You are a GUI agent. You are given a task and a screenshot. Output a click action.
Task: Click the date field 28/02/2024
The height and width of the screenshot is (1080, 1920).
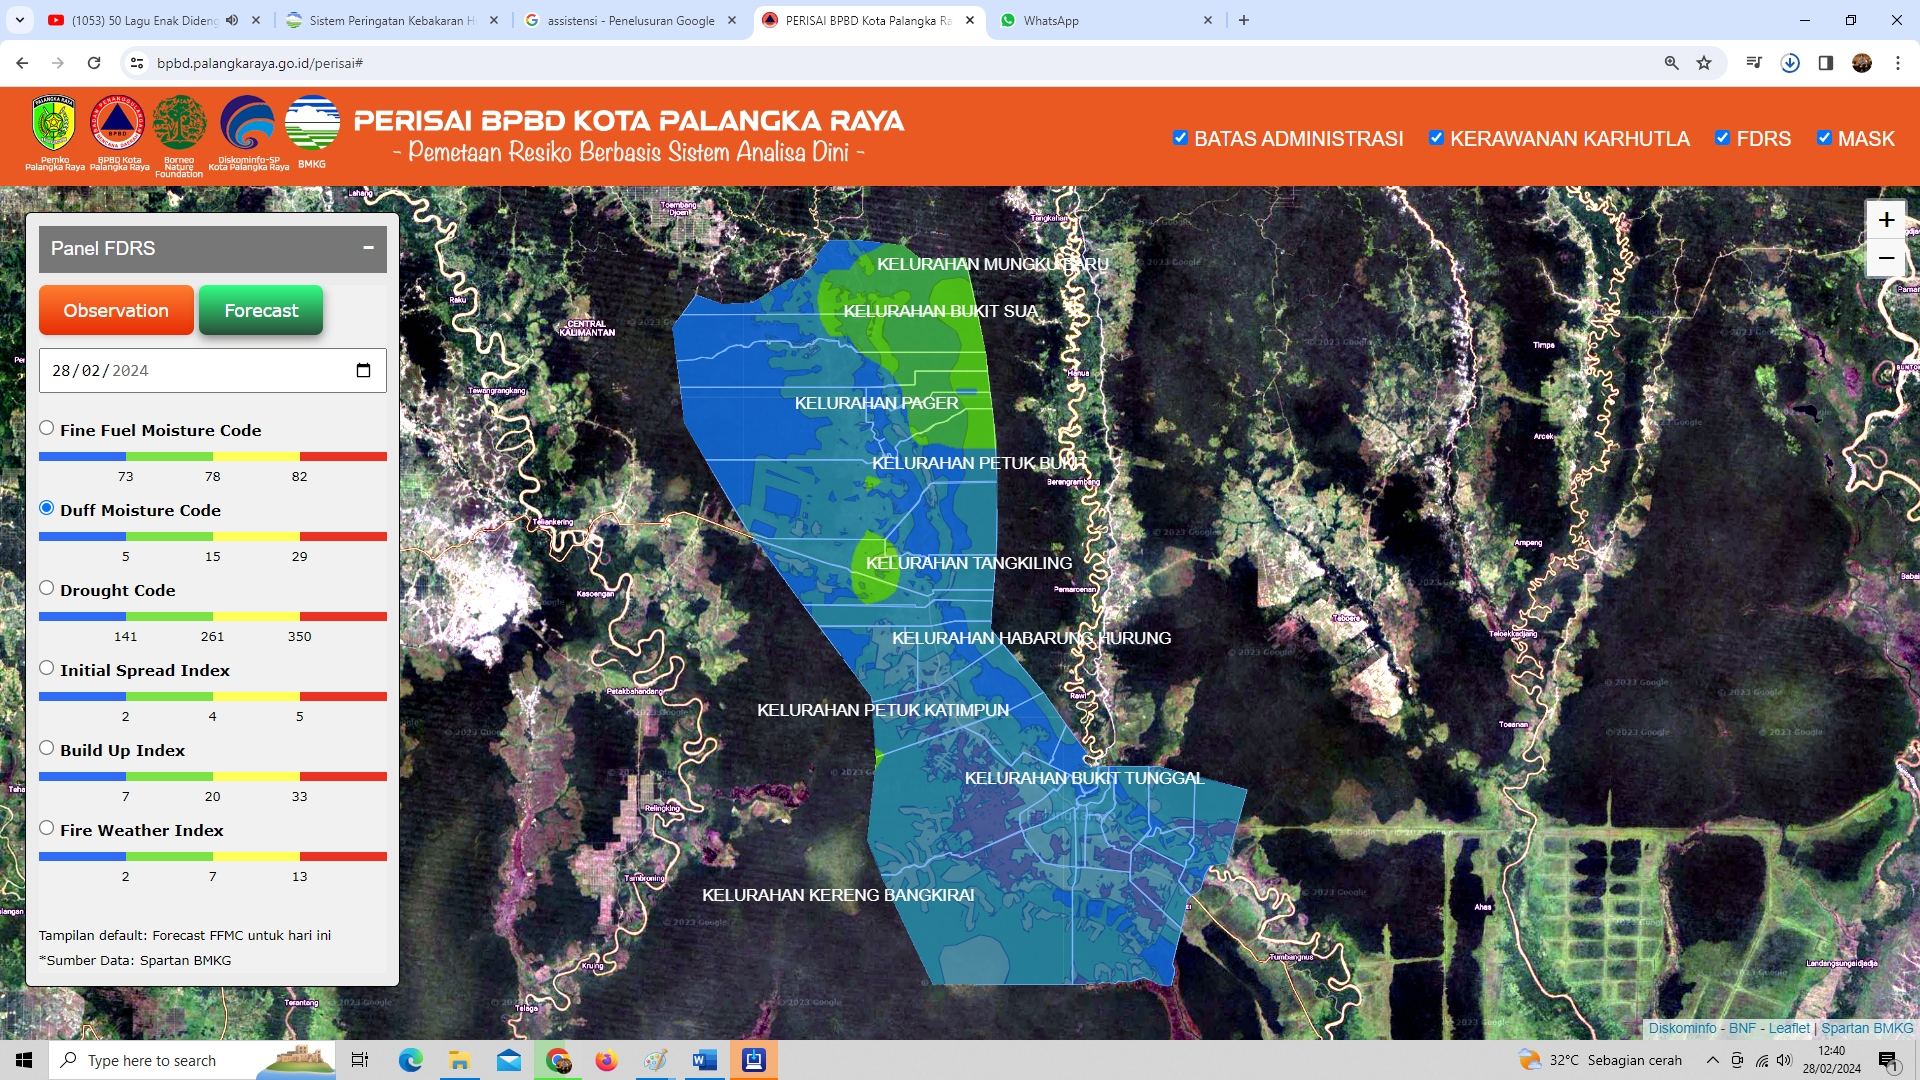tap(213, 371)
